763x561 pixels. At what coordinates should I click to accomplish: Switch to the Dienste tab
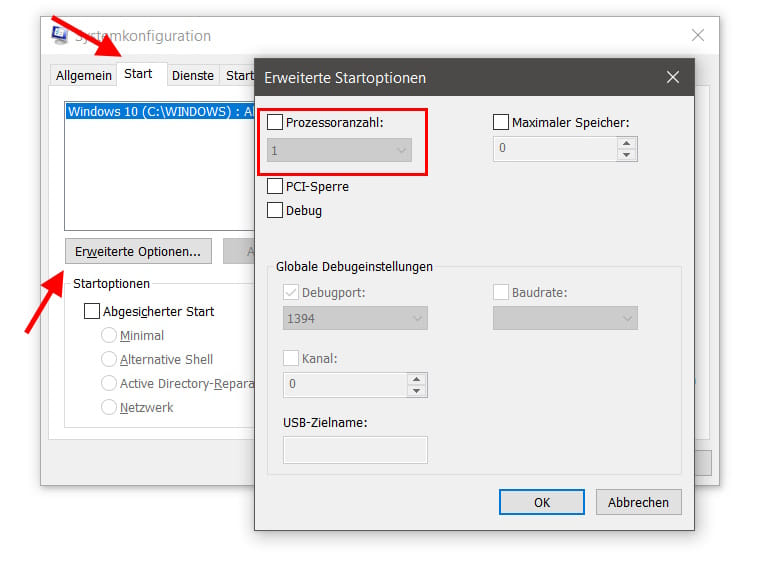click(193, 75)
